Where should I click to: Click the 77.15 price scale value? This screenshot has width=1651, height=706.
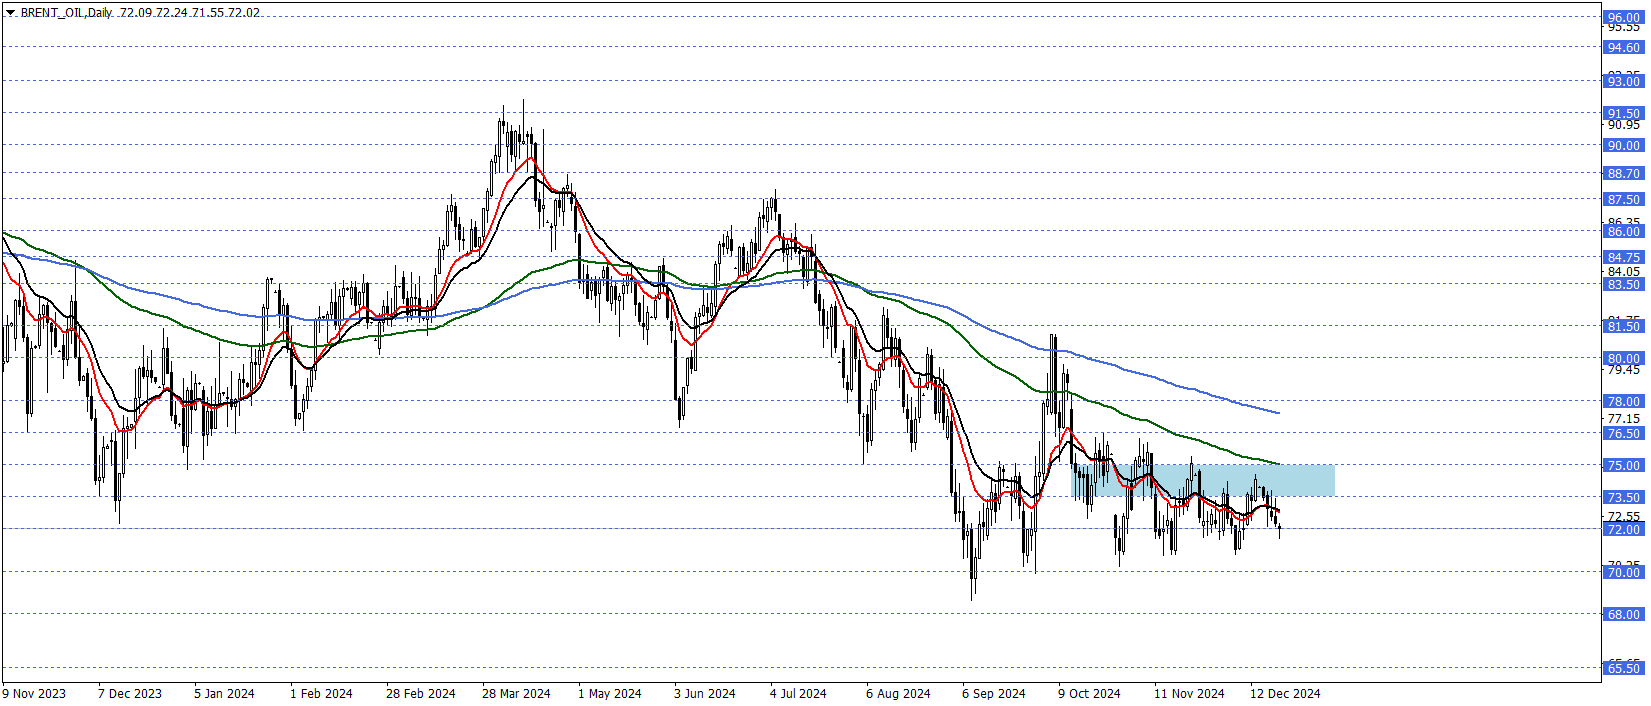(x=1623, y=418)
